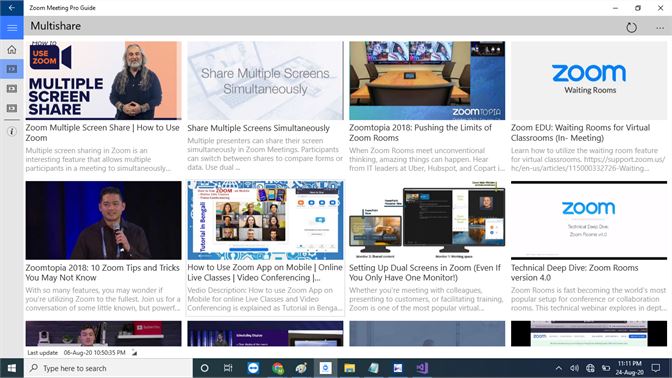Open the volume control in system tray
The image size is (672, 378).
pos(574,368)
